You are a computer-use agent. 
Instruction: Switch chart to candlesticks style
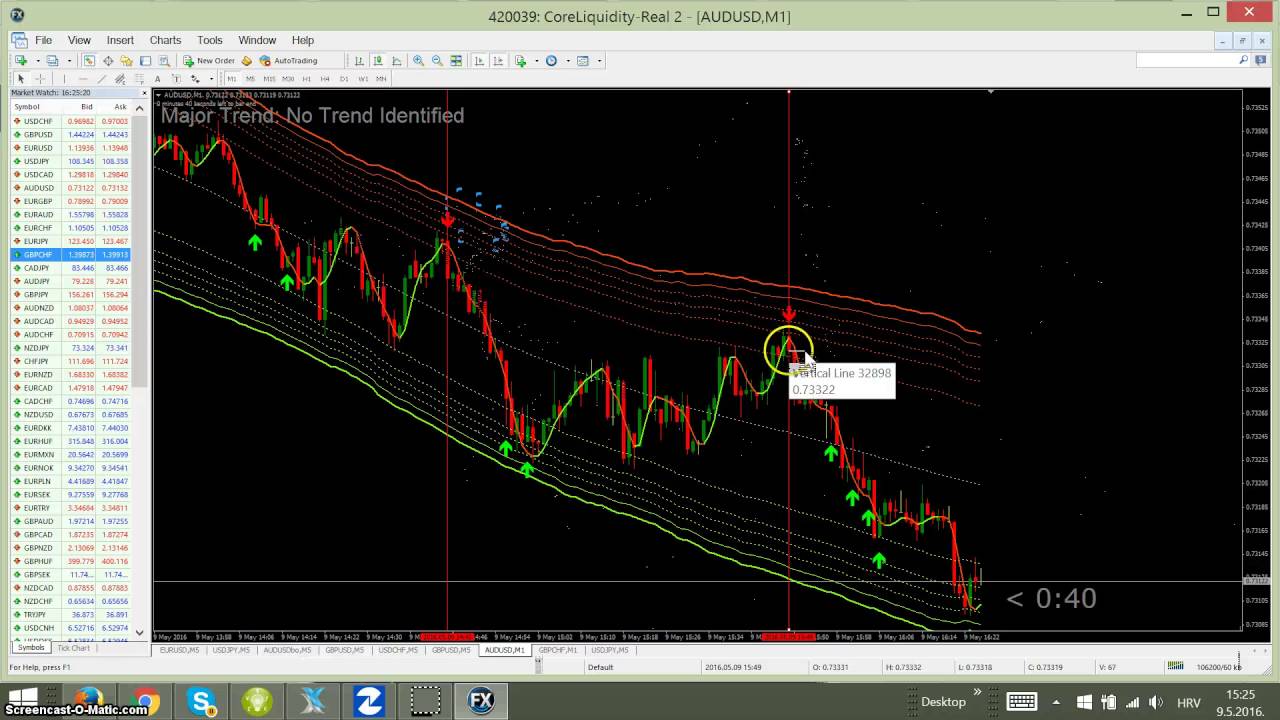[x=378, y=61]
